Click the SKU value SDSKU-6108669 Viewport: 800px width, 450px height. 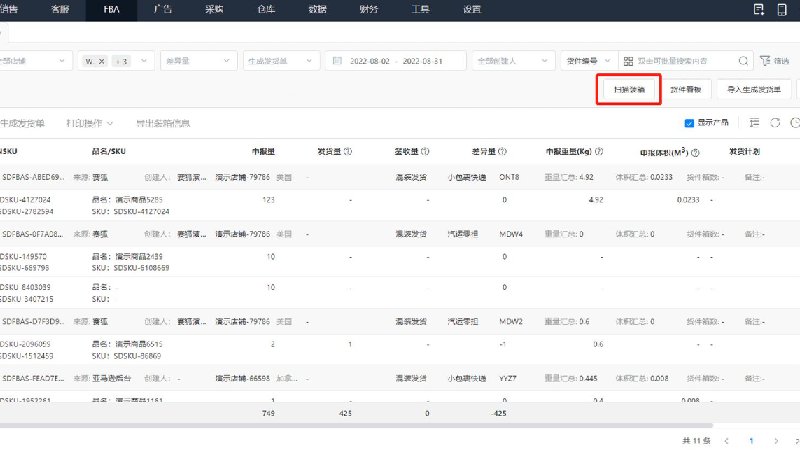(141, 268)
